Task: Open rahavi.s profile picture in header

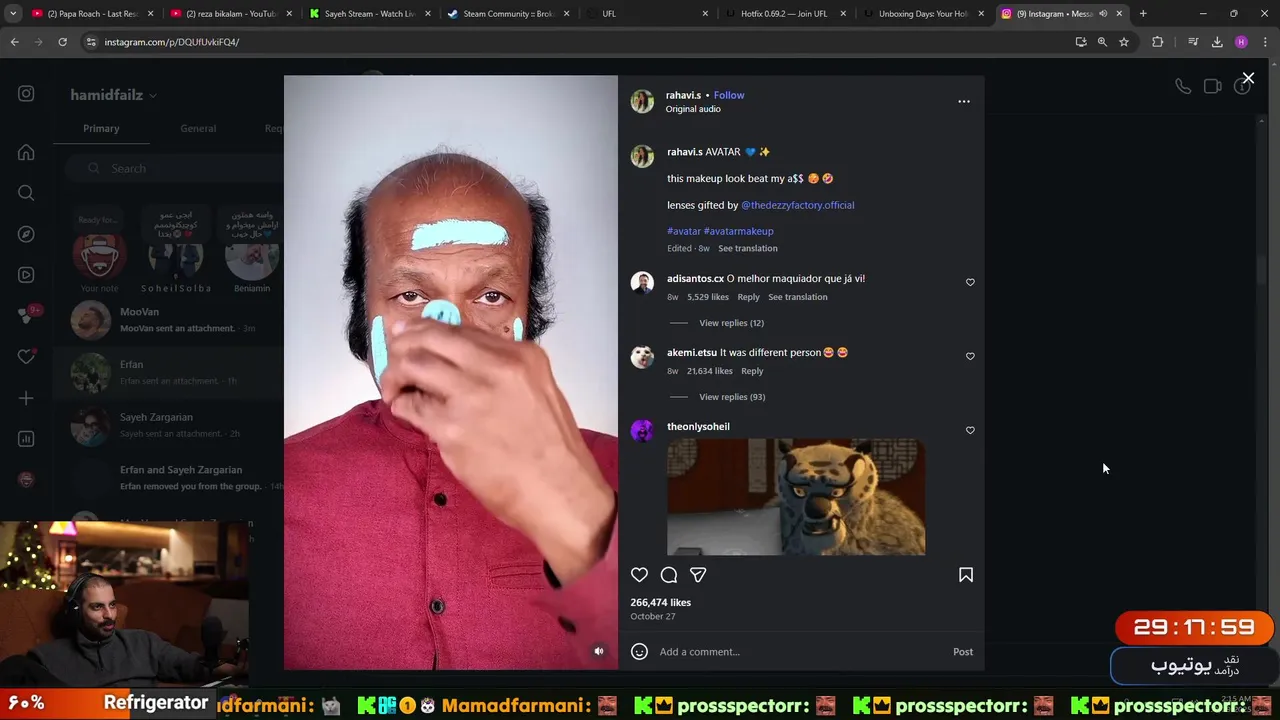Action: pos(642,101)
